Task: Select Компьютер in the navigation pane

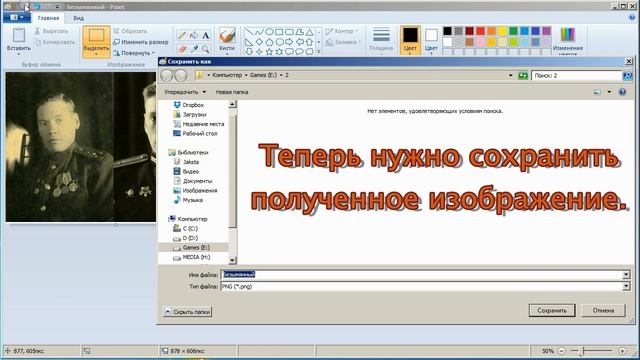Action: click(x=188, y=219)
